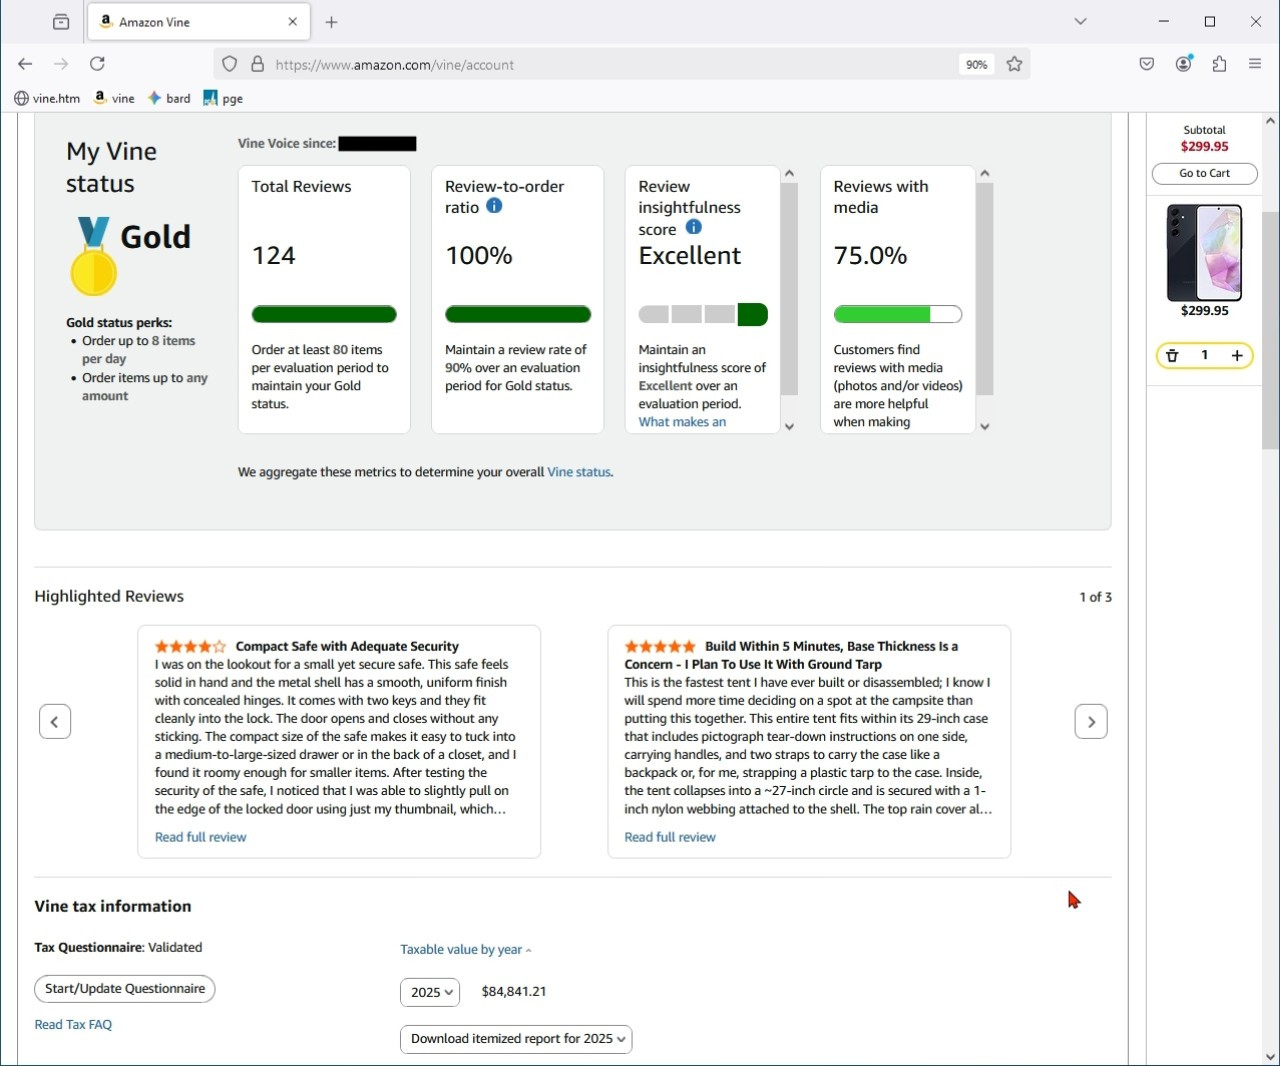
Task: Open the recent browsing icon in tab bar
Action: [61, 22]
